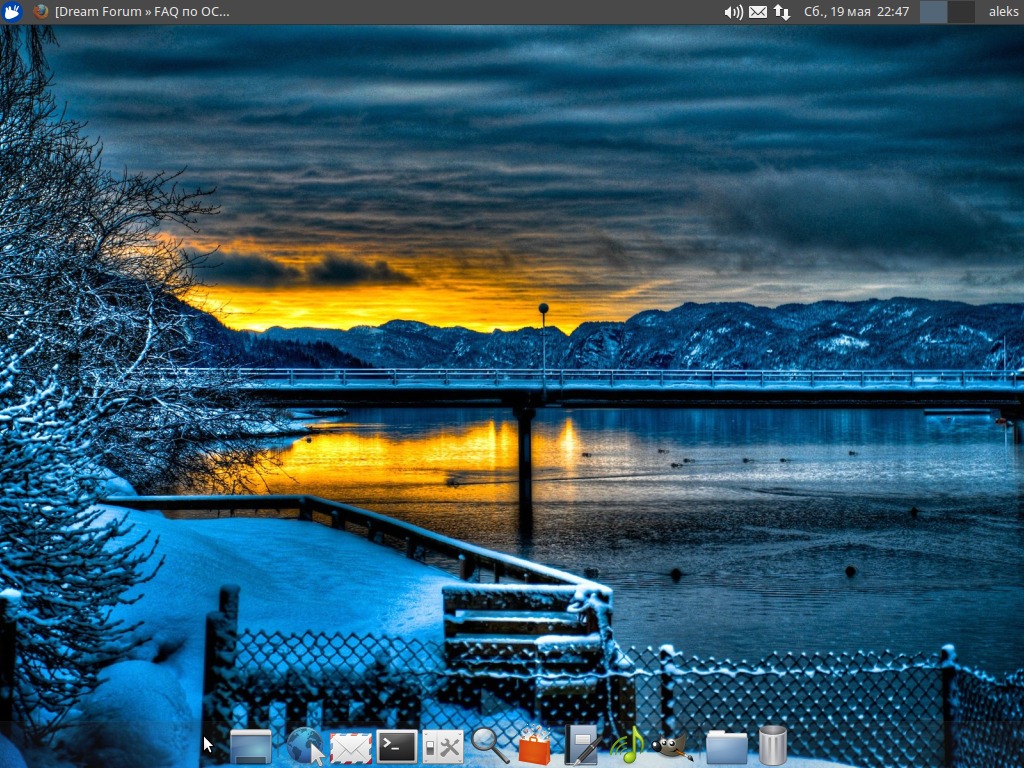This screenshot has width=1024, height=768.
Task: Open the calendar from the date and time
Action: click(x=856, y=12)
